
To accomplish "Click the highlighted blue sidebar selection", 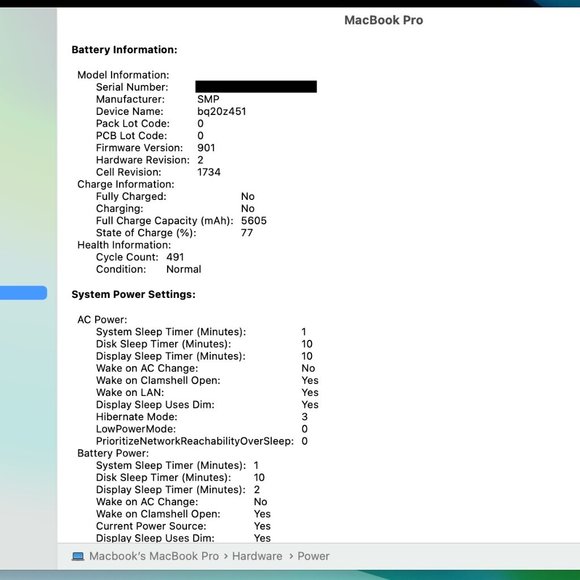I will pos(23,293).
